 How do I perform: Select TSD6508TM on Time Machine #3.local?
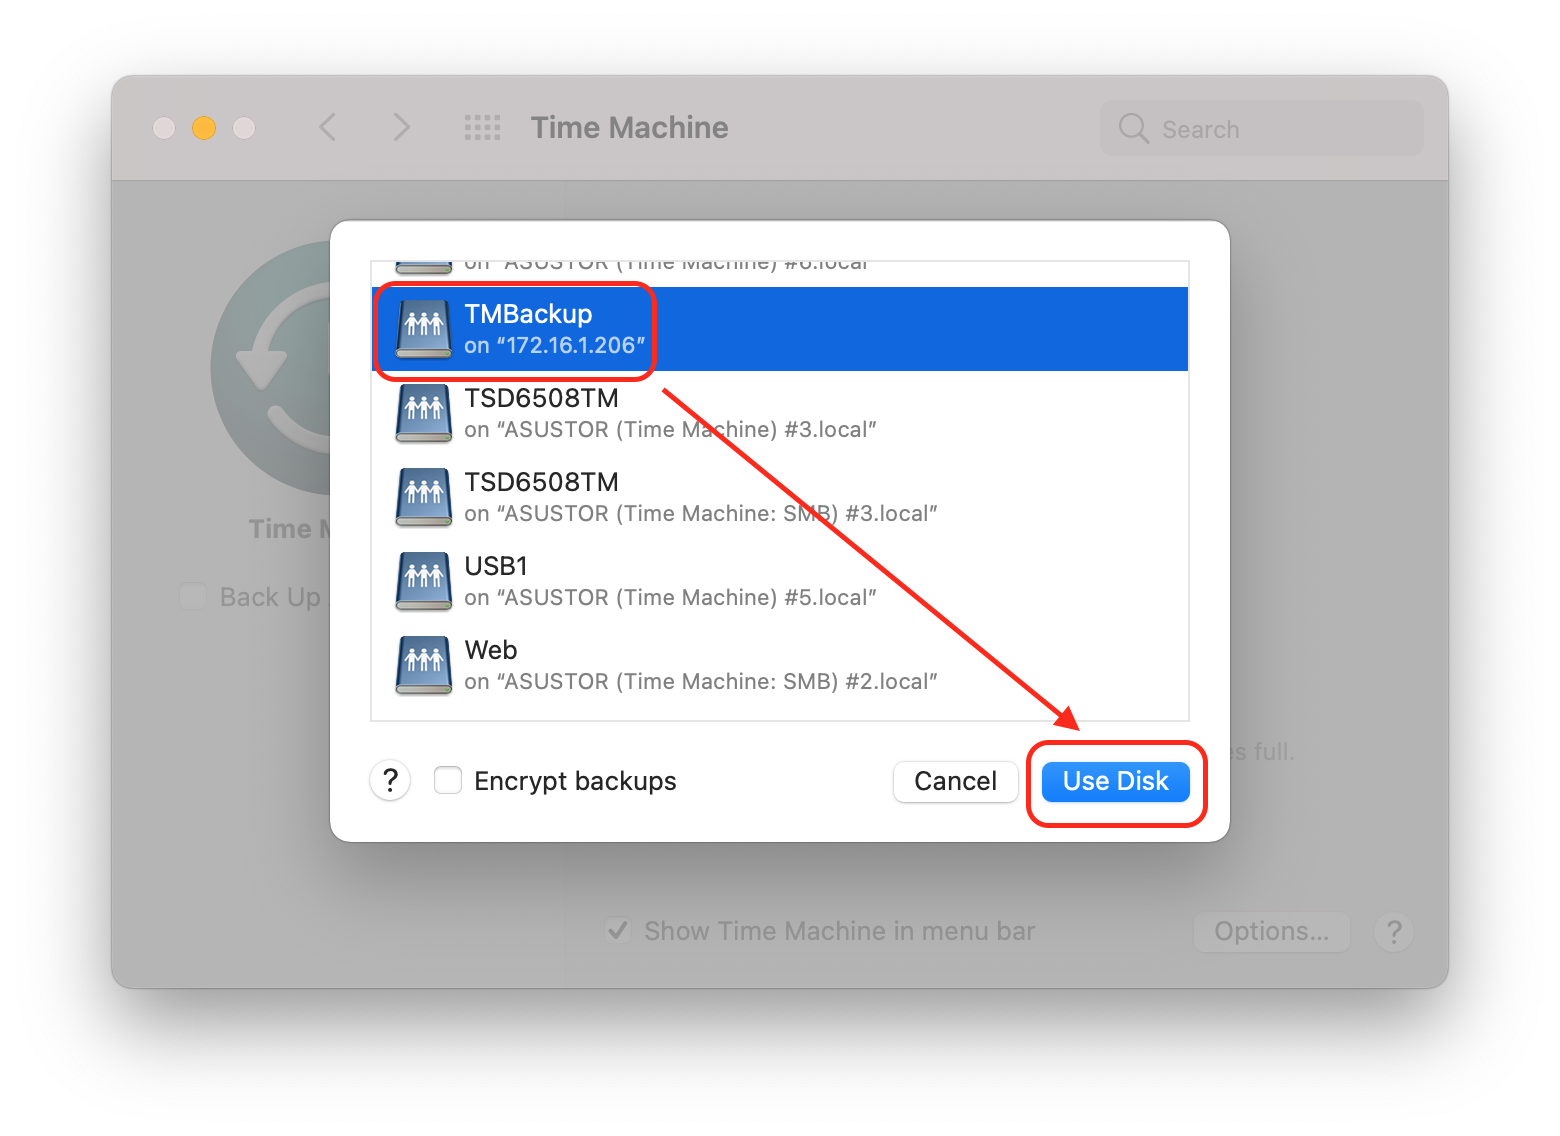click(x=670, y=414)
